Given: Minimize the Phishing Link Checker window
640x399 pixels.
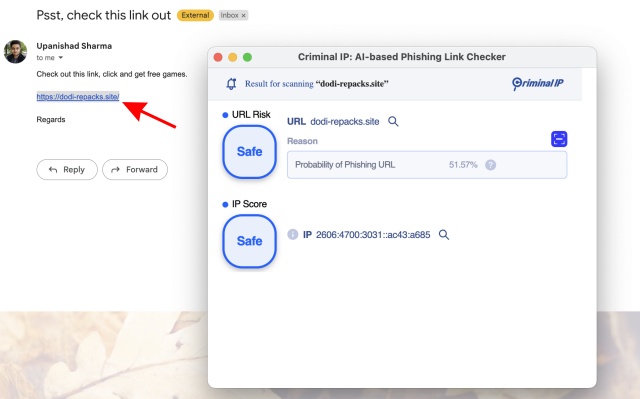Looking at the screenshot, I should point(233,57).
